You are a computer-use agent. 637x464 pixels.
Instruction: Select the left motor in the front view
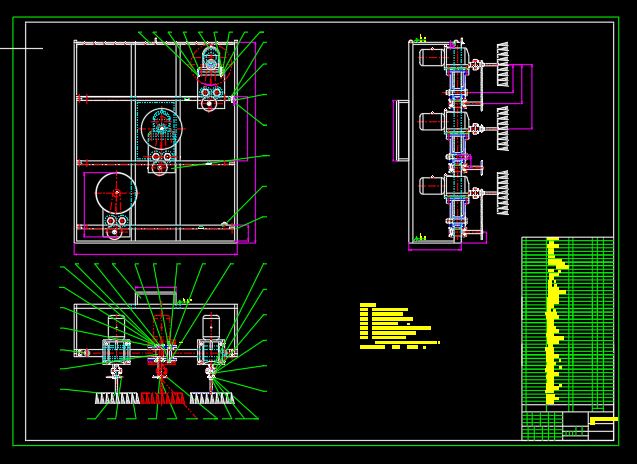(116, 327)
